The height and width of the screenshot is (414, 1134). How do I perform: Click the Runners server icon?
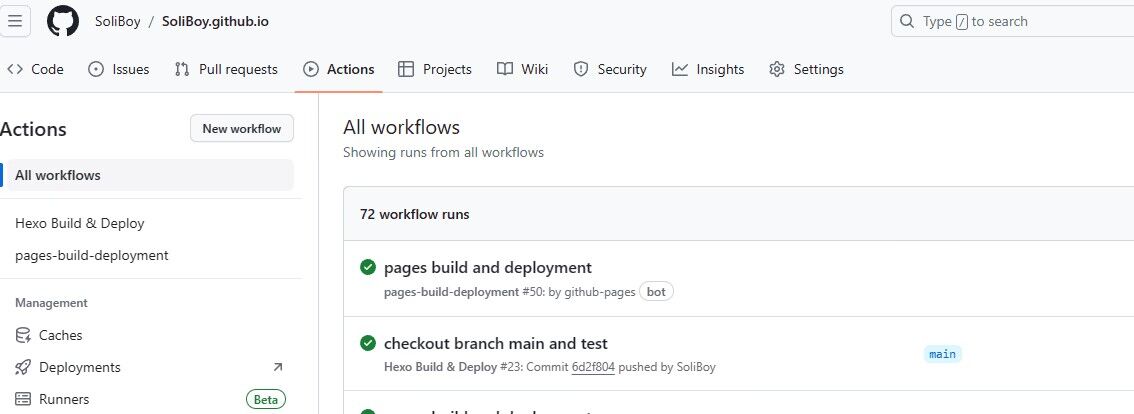point(23,400)
